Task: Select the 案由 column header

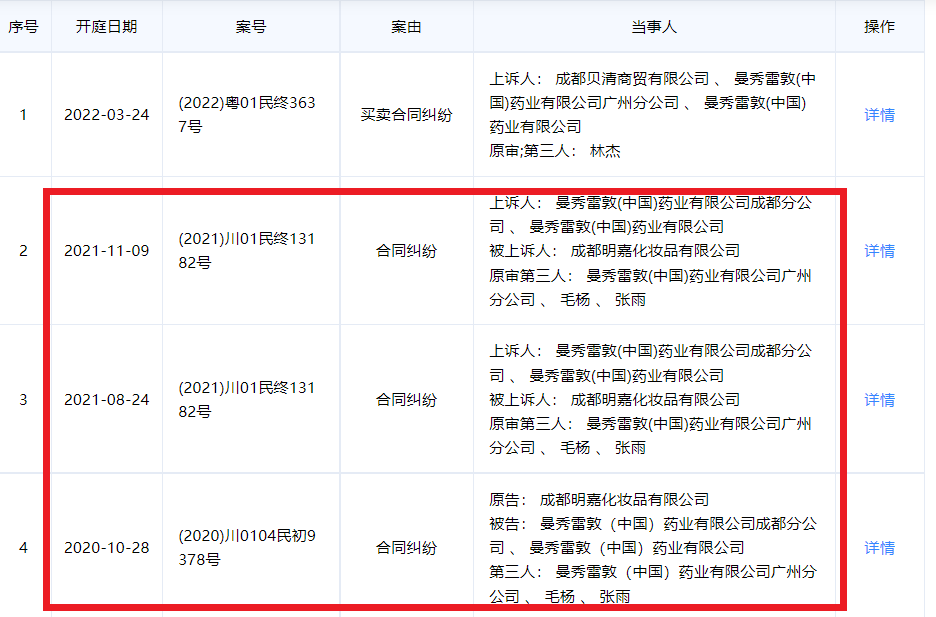Action: [x=406, y=27]
